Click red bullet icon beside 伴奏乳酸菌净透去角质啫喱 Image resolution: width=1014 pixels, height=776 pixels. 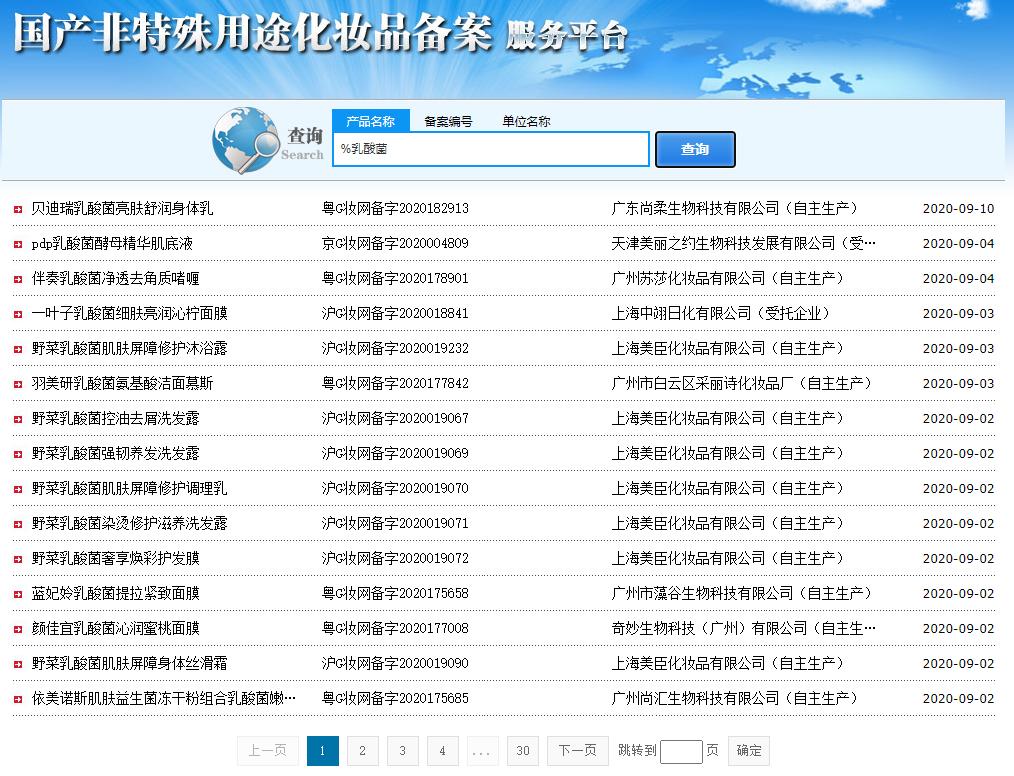point(18,279)
